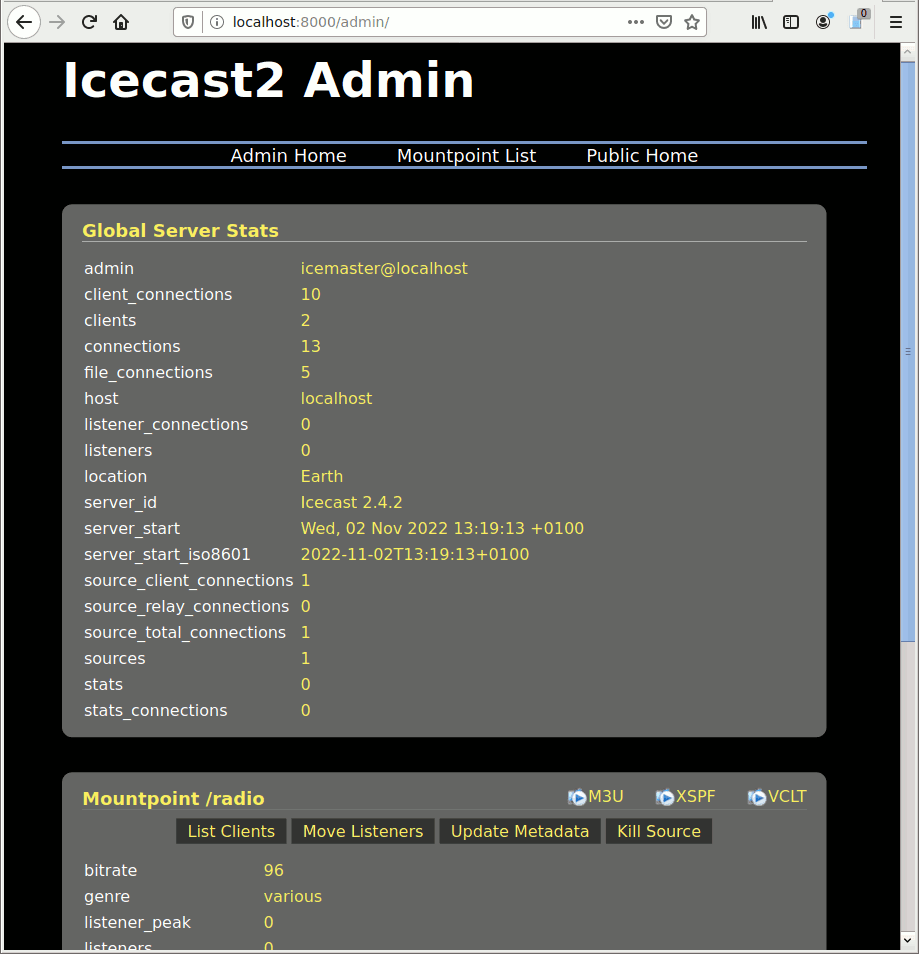Go to browser home page icon

(121, 22)
